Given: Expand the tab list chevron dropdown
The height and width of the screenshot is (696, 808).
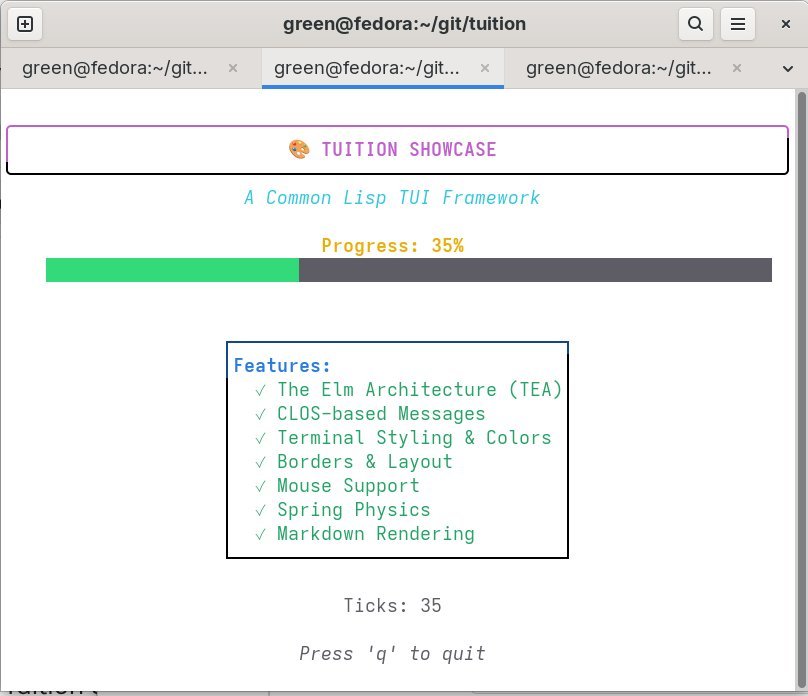Looking at the screenshot, I should pyautogui.click(x=786, y=69).
